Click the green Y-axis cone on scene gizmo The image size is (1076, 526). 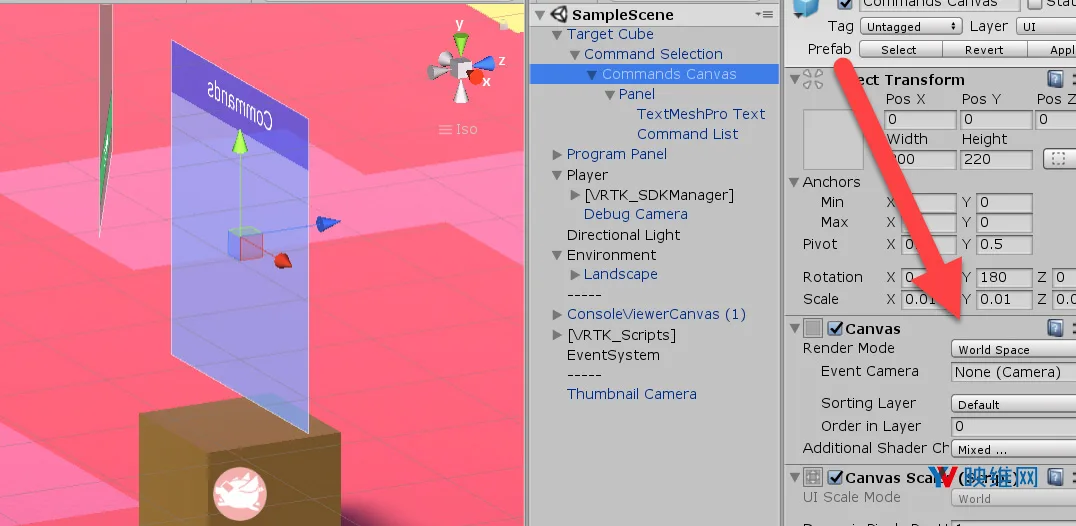461,41
